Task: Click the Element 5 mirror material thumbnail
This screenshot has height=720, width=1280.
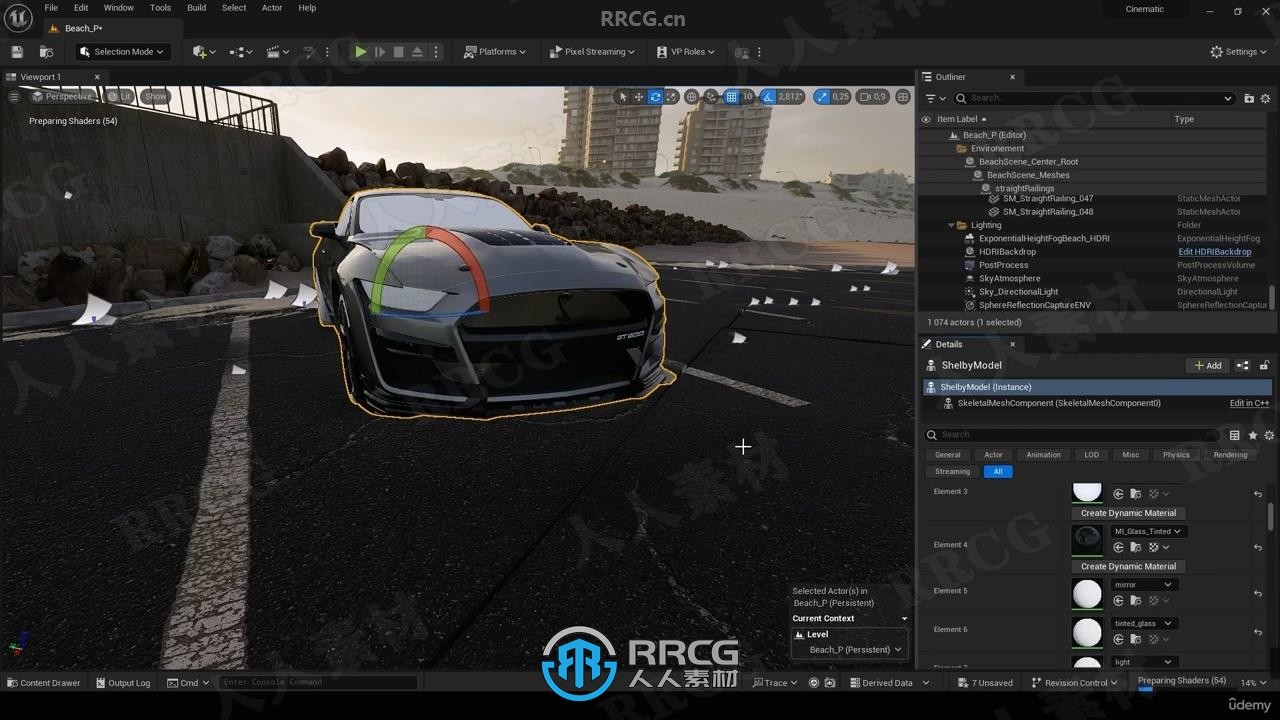Action: [x=1087, y=594]
